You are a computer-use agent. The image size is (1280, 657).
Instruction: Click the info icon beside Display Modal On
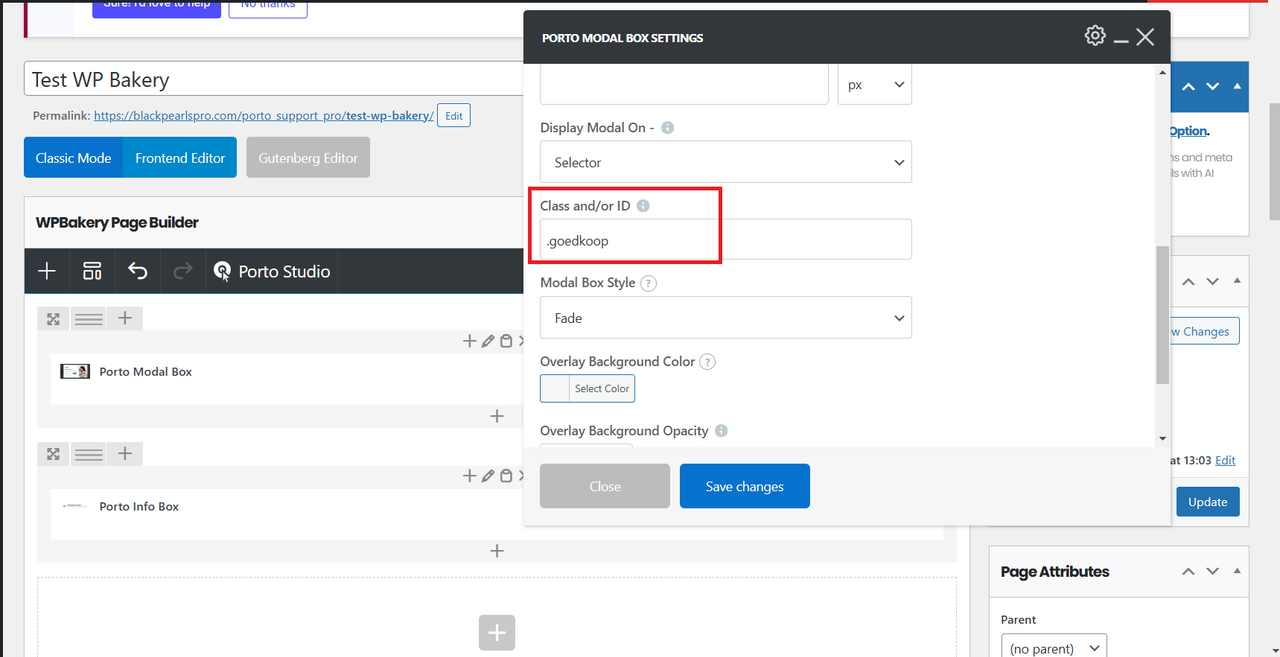pos(668,128)
